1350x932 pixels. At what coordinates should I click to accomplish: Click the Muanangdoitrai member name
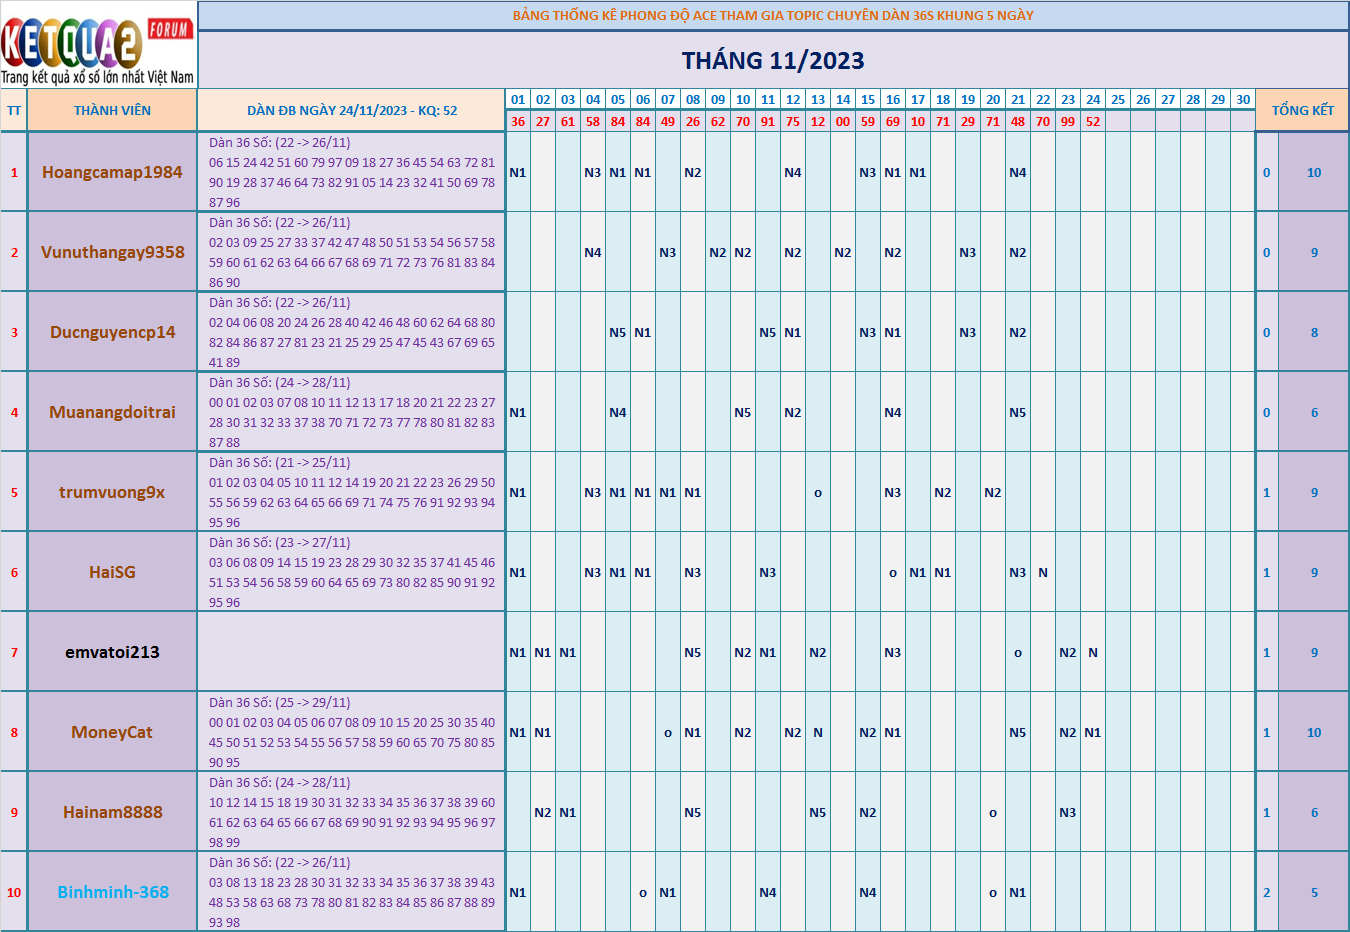pos(112,412)
